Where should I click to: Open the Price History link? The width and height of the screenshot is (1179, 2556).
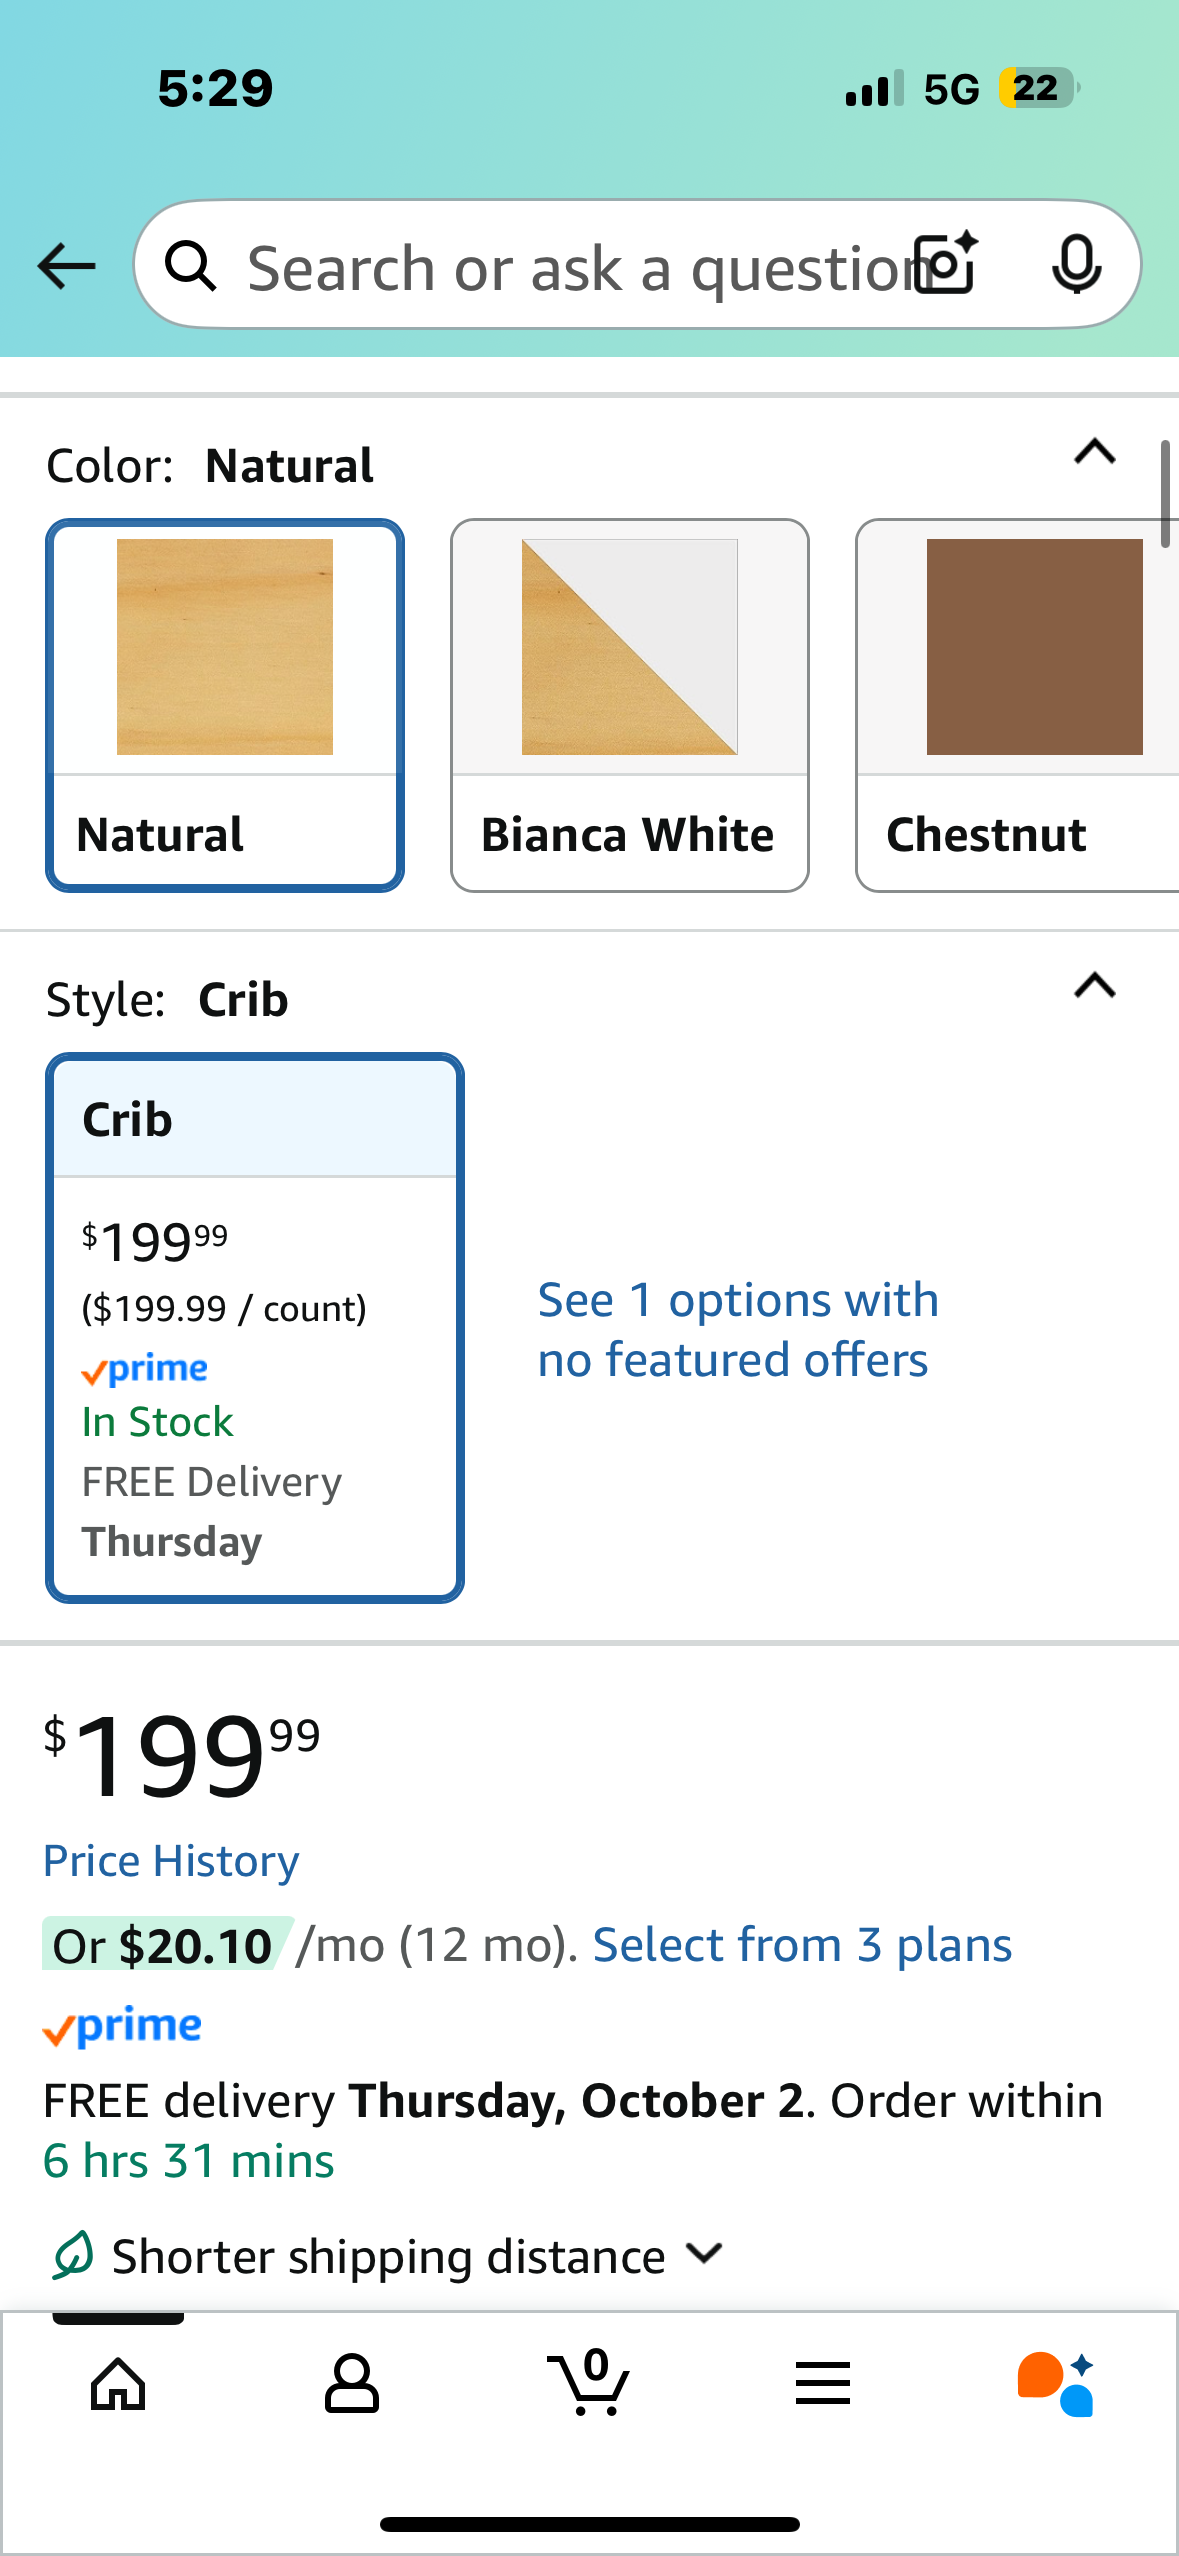tap(171, 1861)
